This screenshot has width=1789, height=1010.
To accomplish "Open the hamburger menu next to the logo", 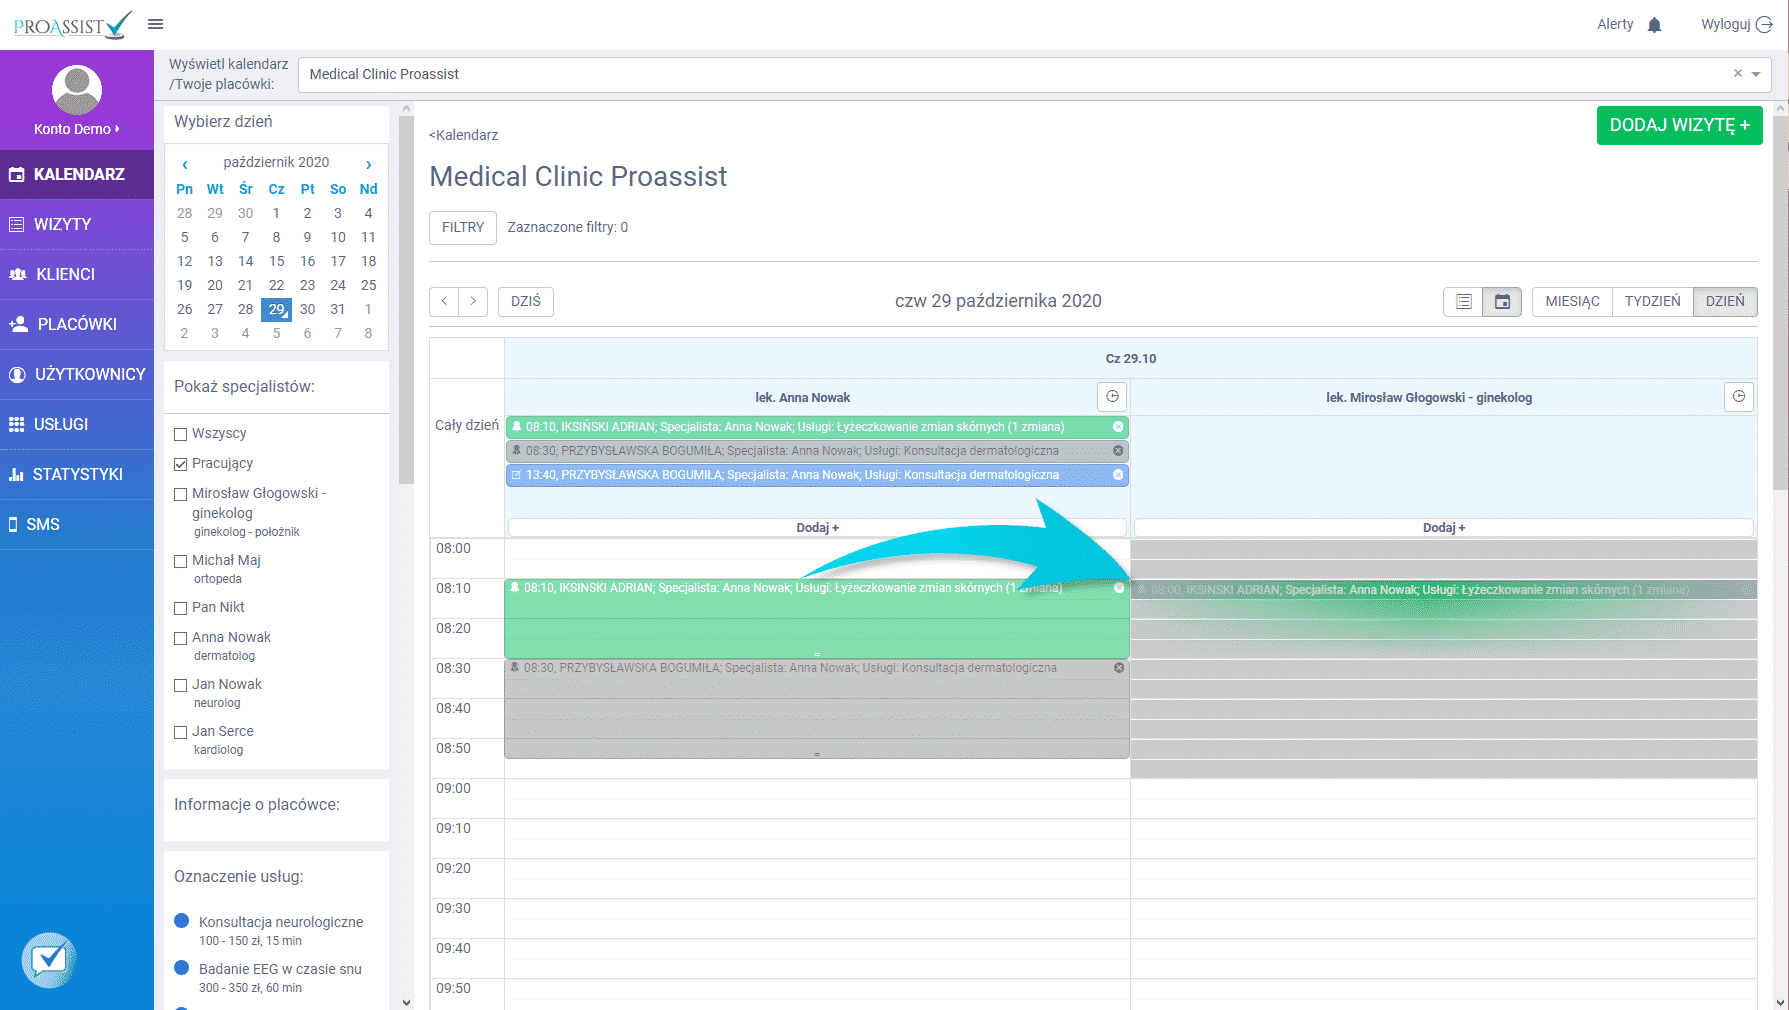I will click(x=155, y=24).
